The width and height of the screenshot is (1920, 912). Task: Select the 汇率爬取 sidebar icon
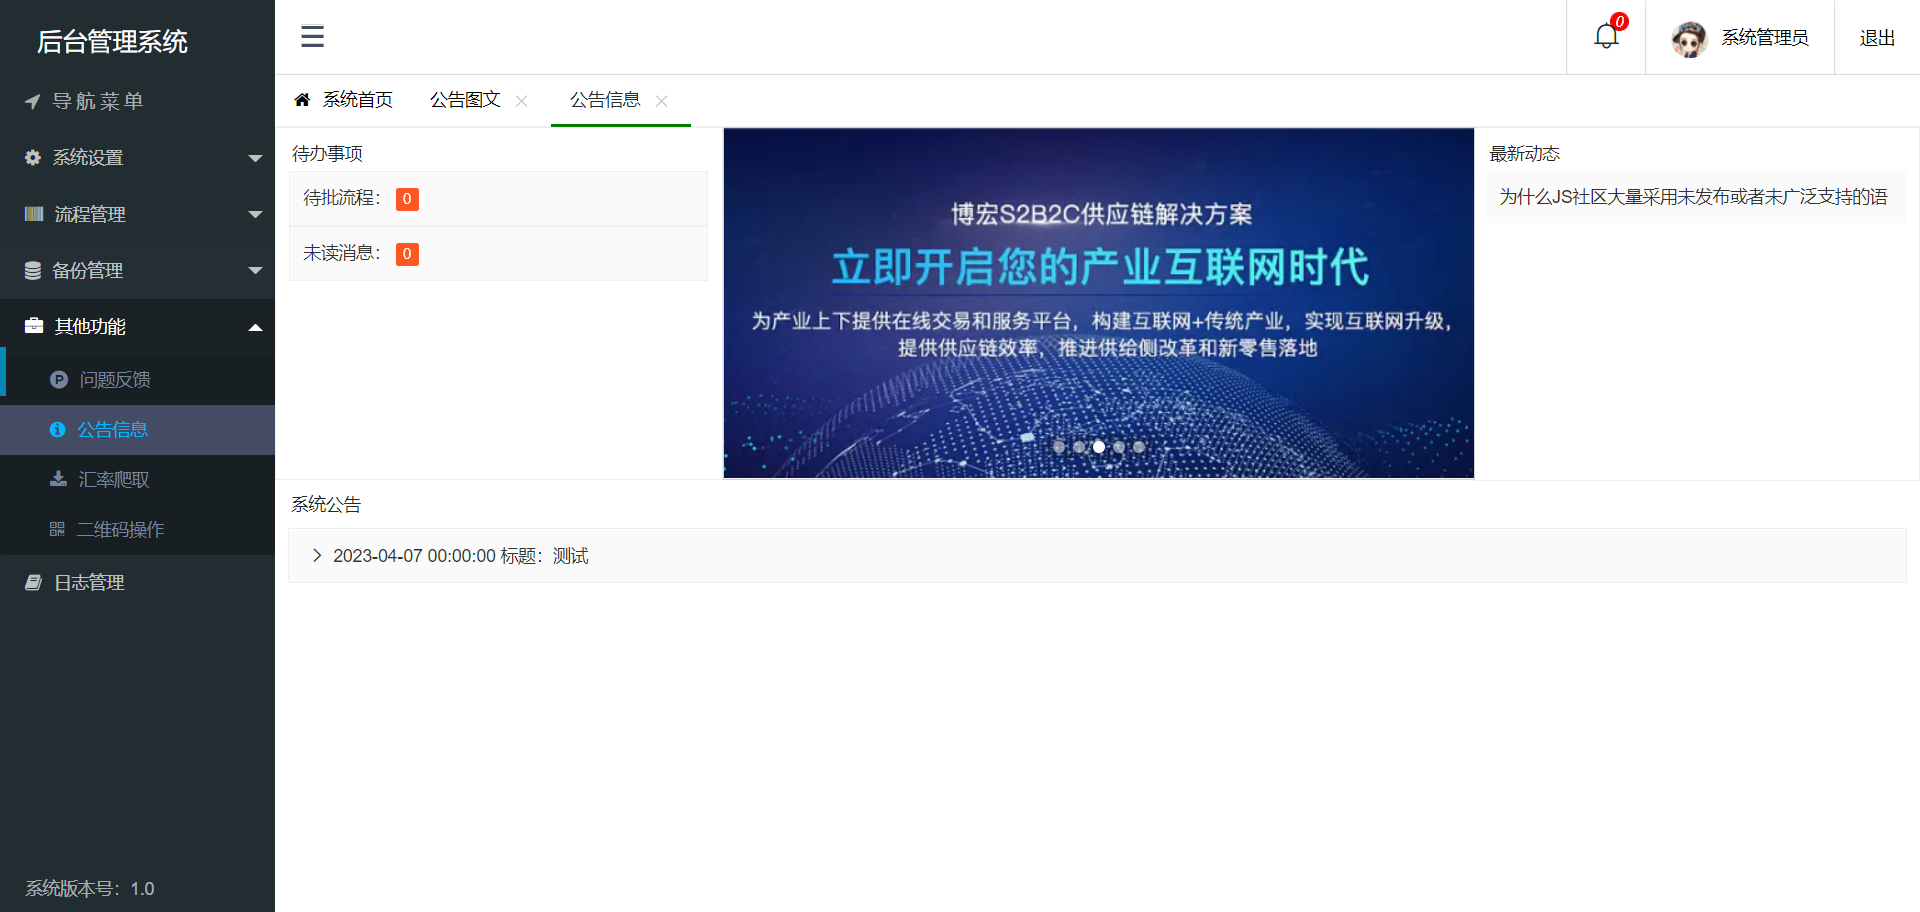(57, 480)
